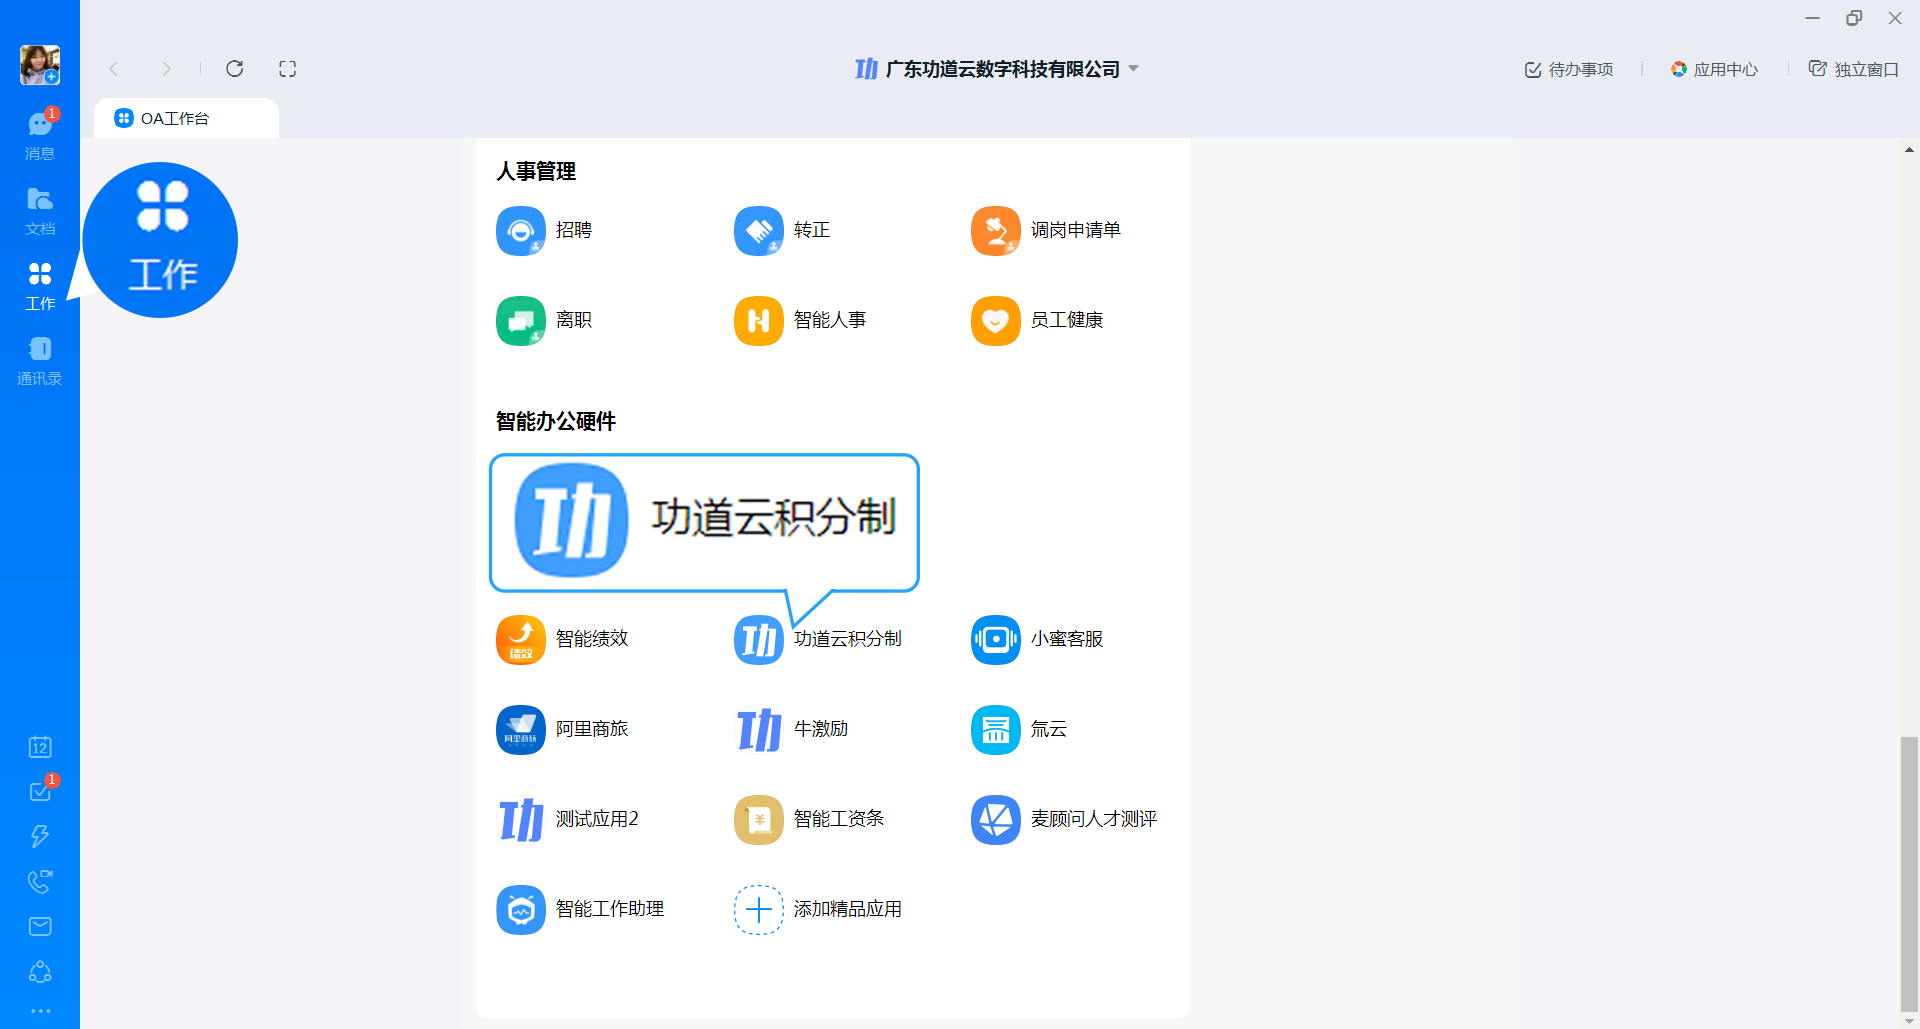This screenshot has width=1920, height=1029.
Task: Open 消息 messages in sidebar
Action: (40, 134)
